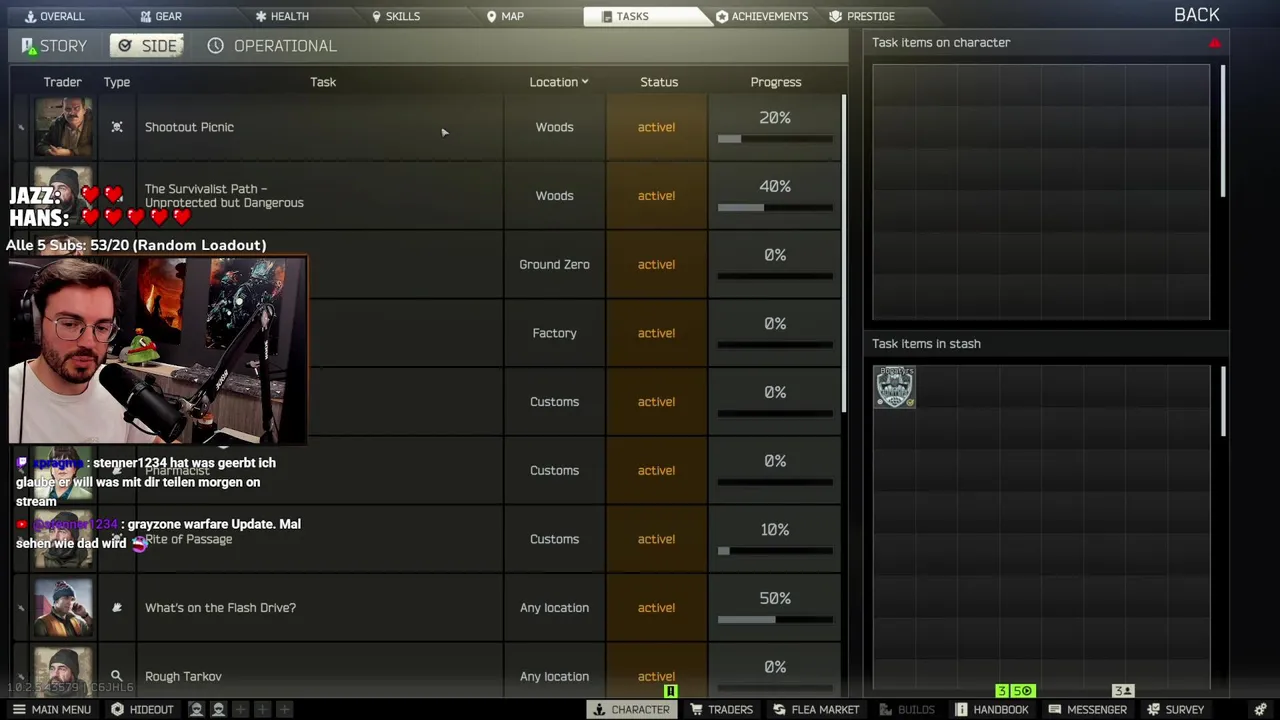This screenshot has height=720, width=1280.
Task: Click the Flash Drive task type icon
Action: 117,608
